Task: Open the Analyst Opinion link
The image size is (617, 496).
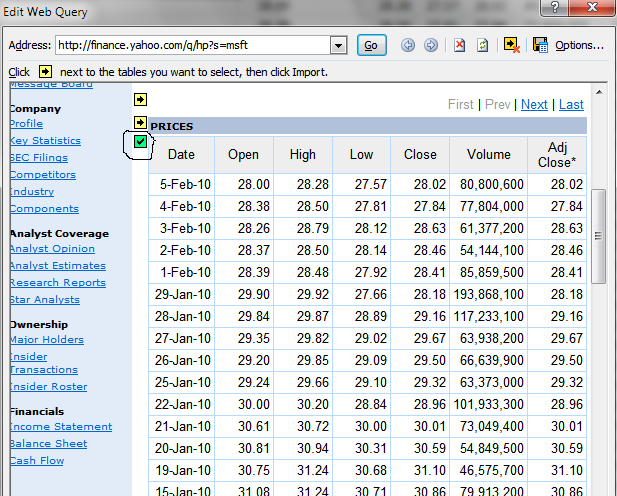Action: 52,248
